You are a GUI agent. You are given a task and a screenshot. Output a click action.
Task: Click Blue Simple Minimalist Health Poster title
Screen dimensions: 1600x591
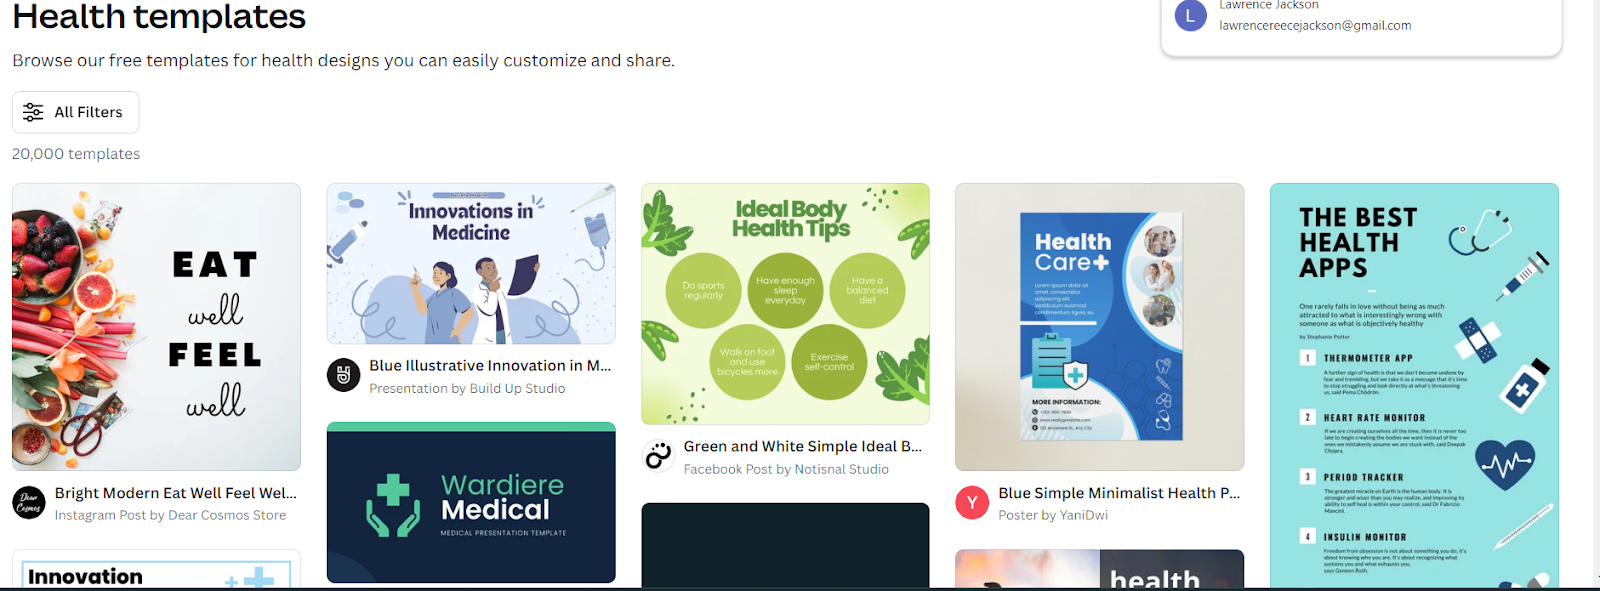click(x=1119, y=493)
